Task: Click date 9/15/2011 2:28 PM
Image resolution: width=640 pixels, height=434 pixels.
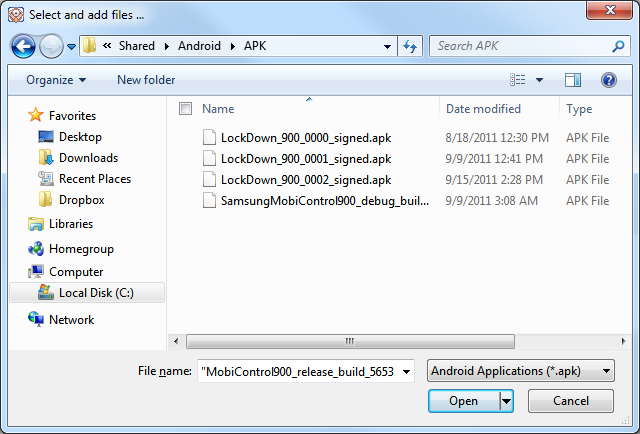Action: 494,180
